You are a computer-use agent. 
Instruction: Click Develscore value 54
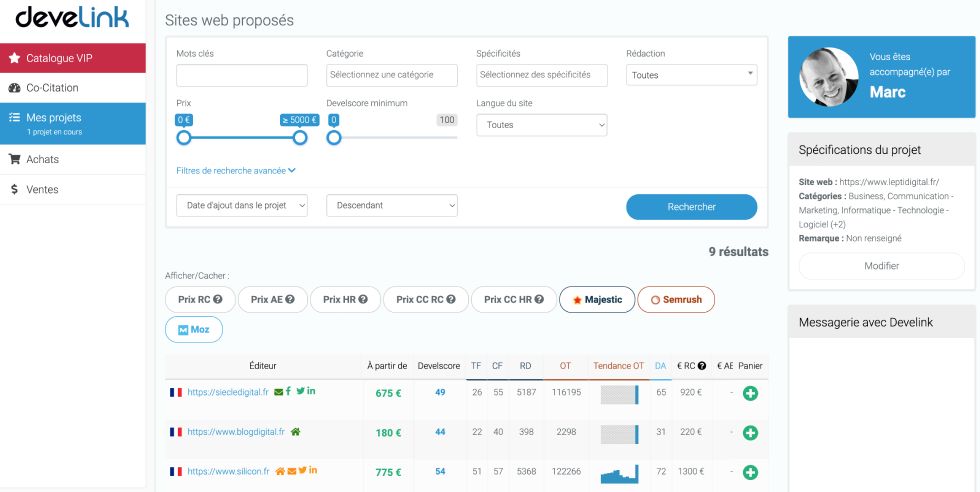tap(440, 471)
